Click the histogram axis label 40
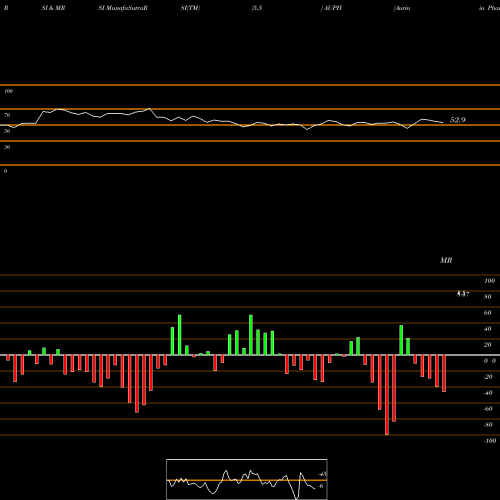 pos(487,329)
